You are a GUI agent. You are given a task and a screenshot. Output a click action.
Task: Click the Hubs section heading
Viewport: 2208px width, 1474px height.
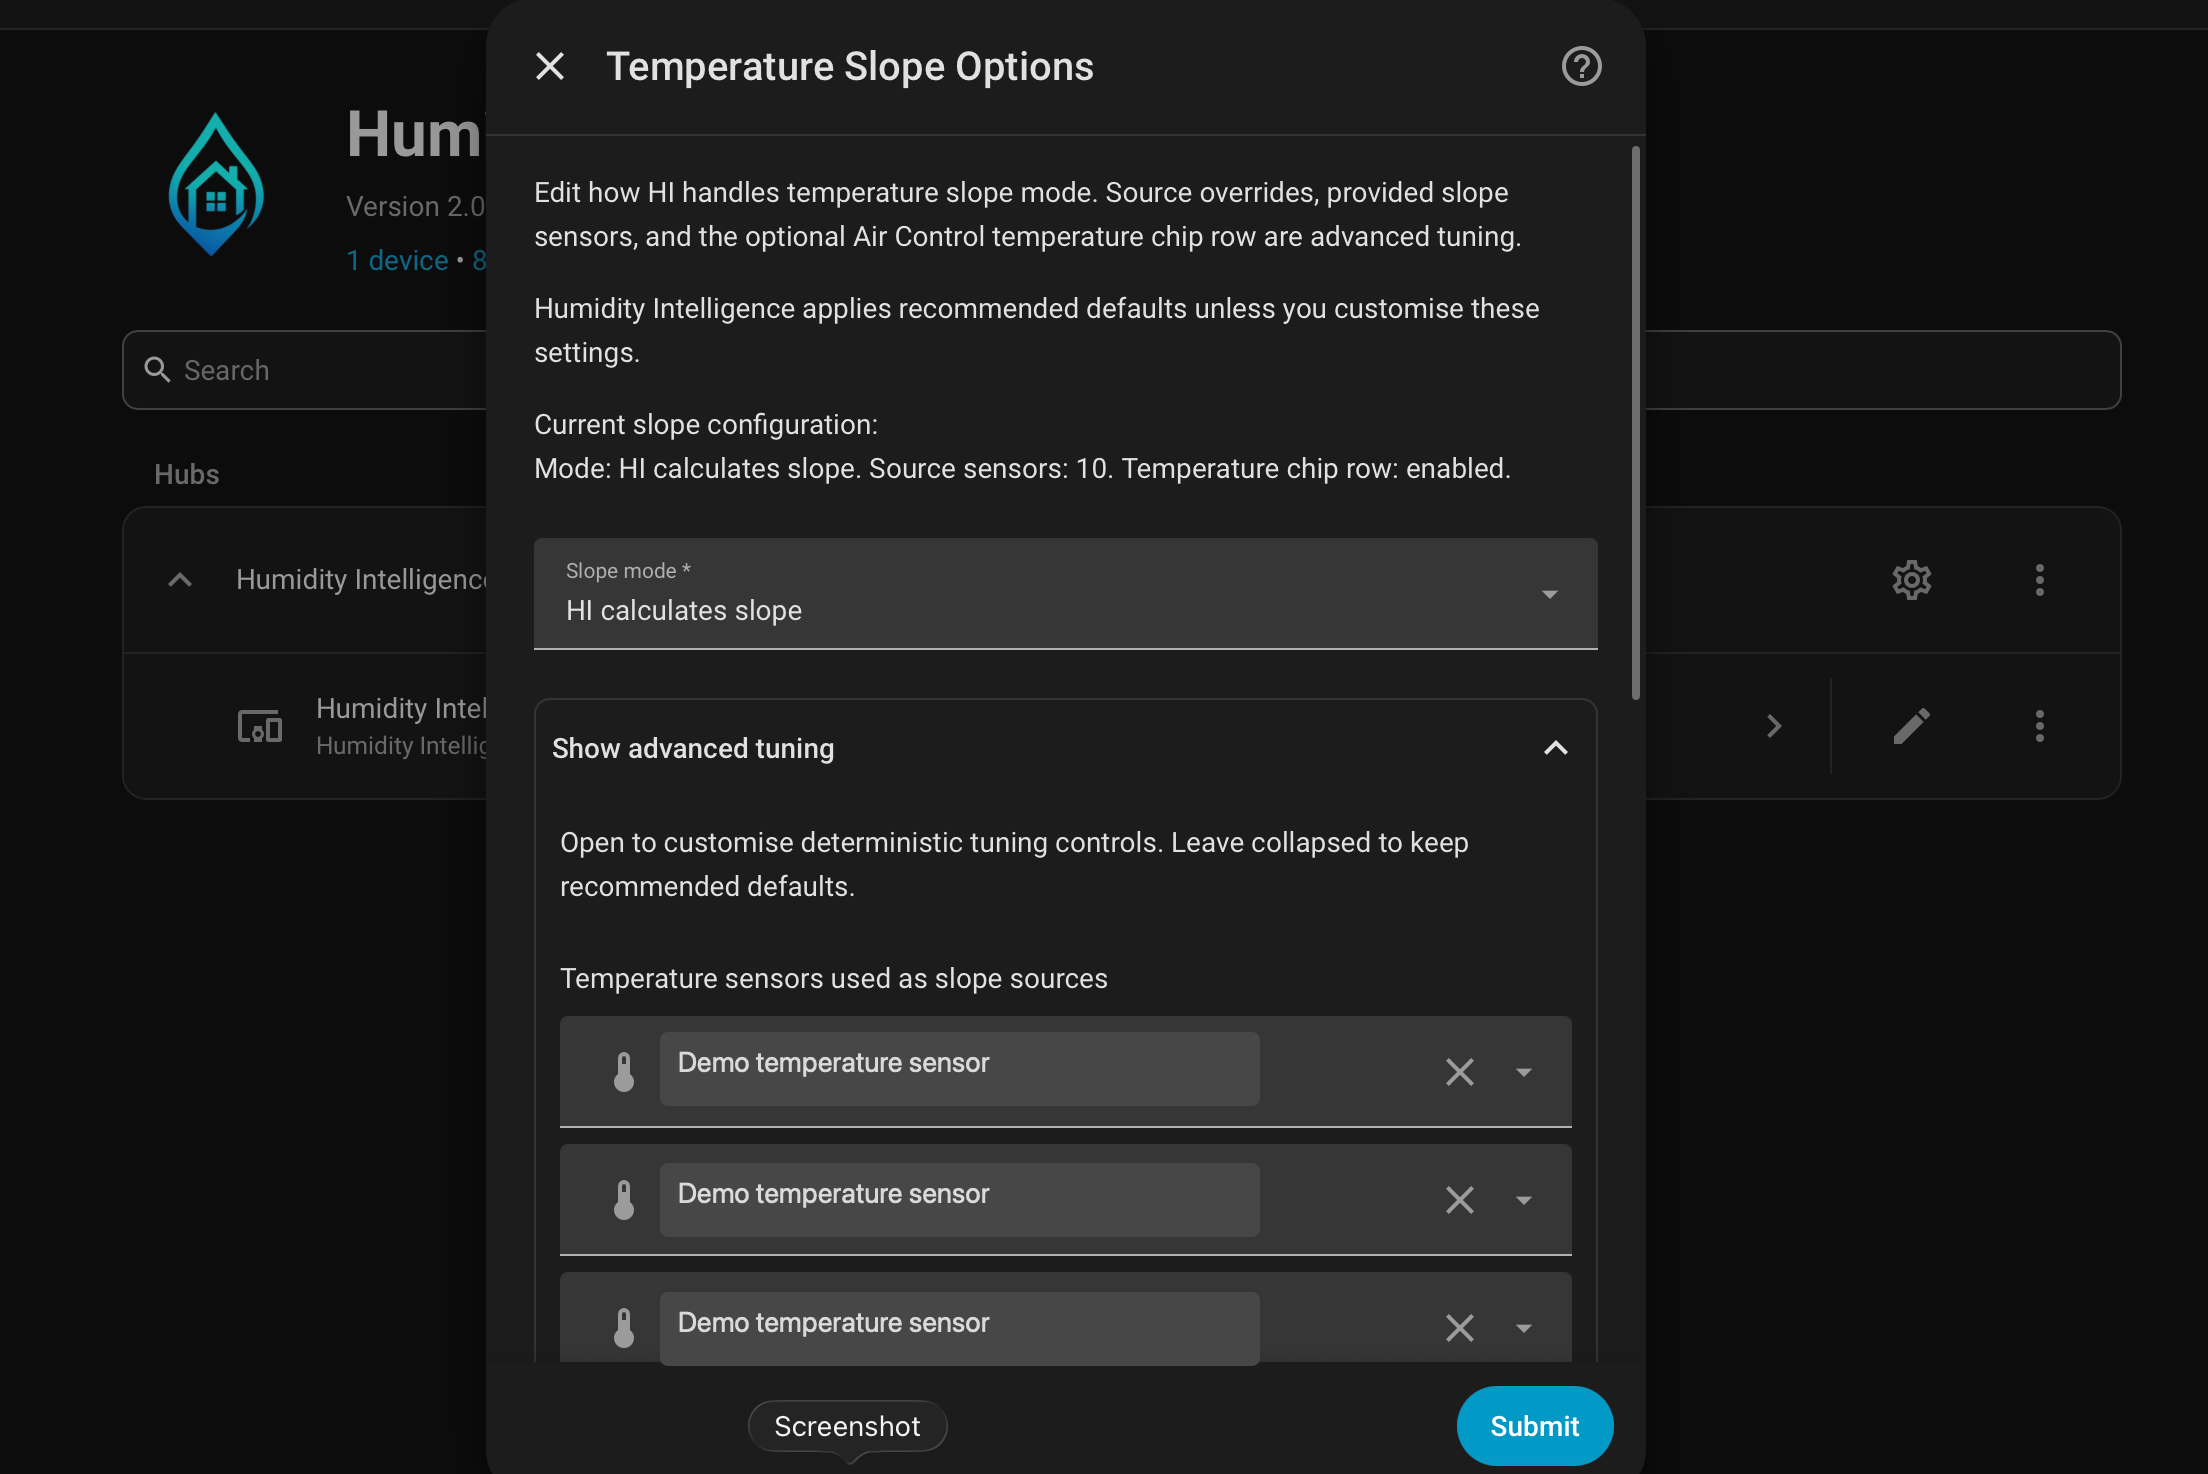(186, 474)
